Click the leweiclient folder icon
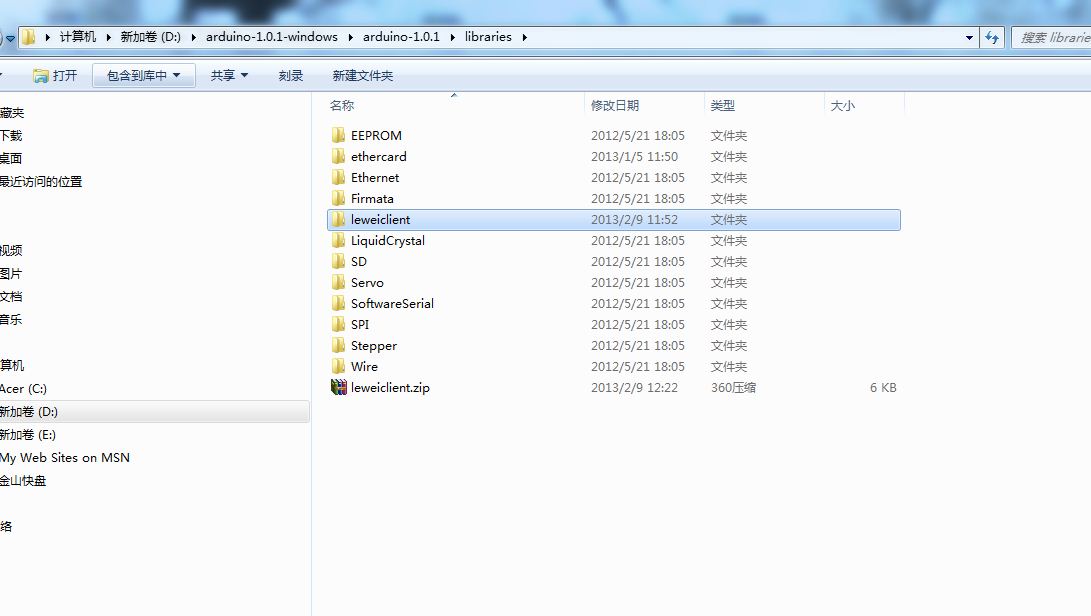Screen dimensions: 1091x616 [338, 219]
